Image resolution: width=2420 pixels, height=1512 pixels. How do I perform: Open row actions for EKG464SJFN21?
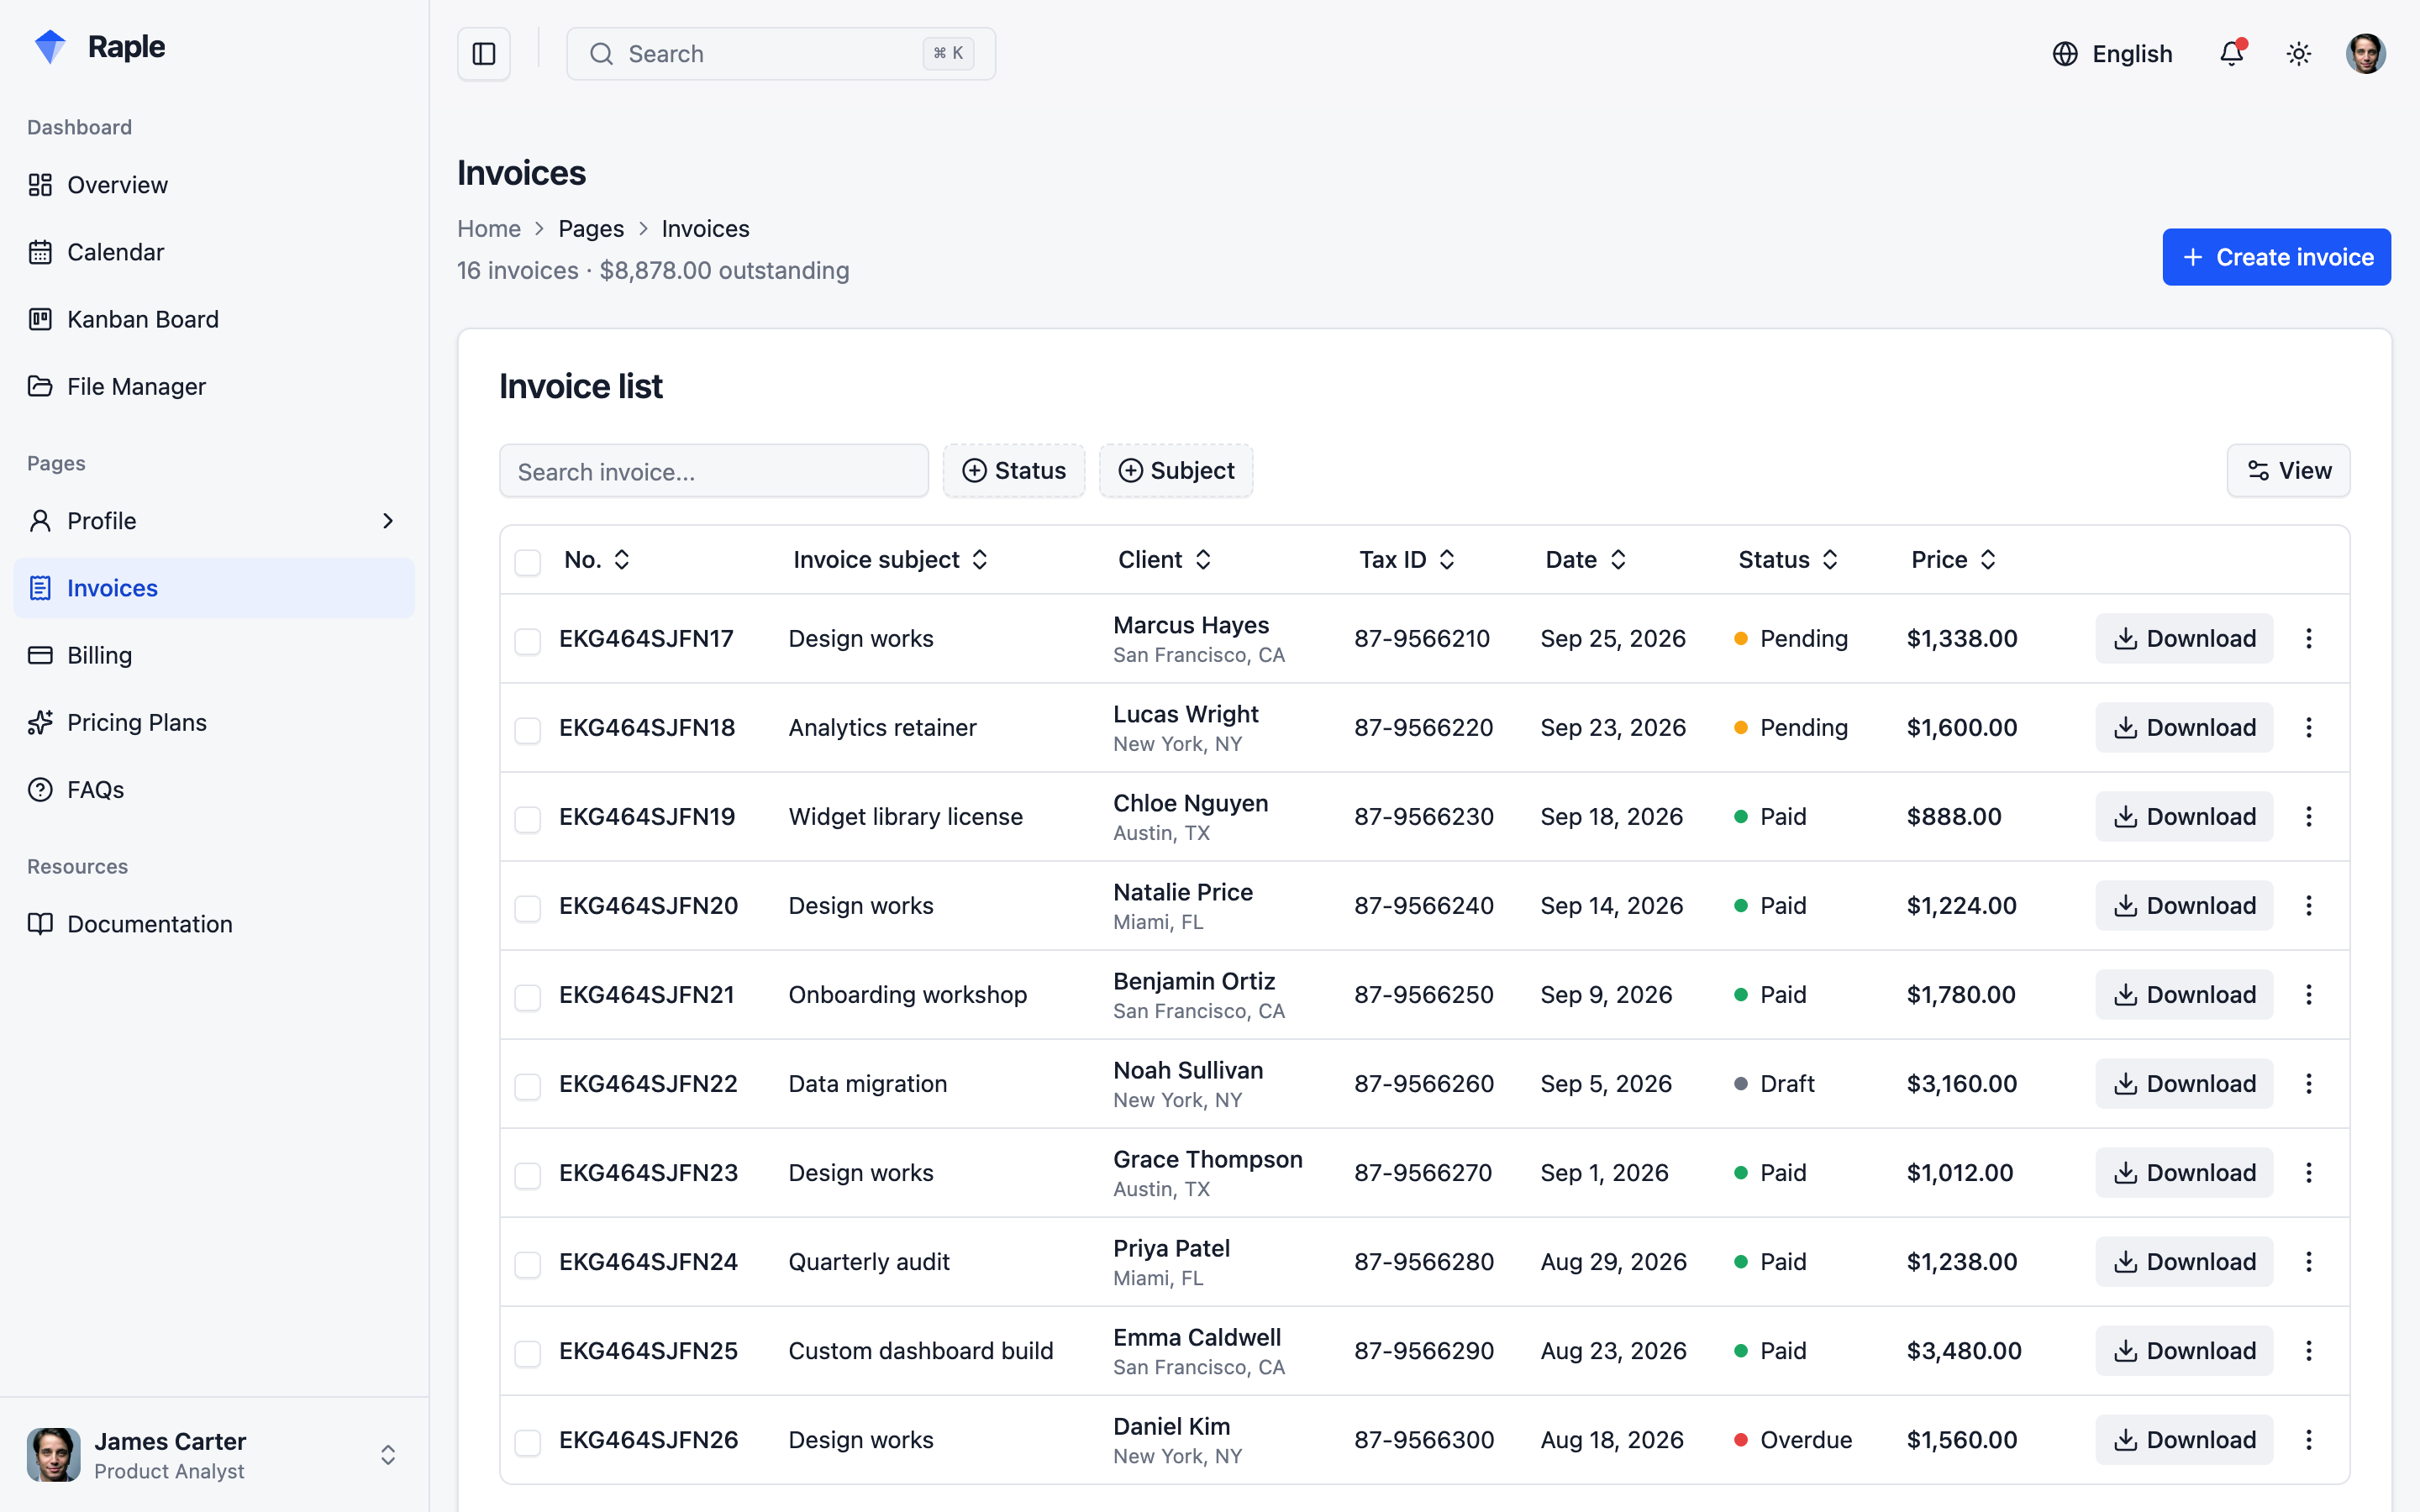click(2309, 994)
